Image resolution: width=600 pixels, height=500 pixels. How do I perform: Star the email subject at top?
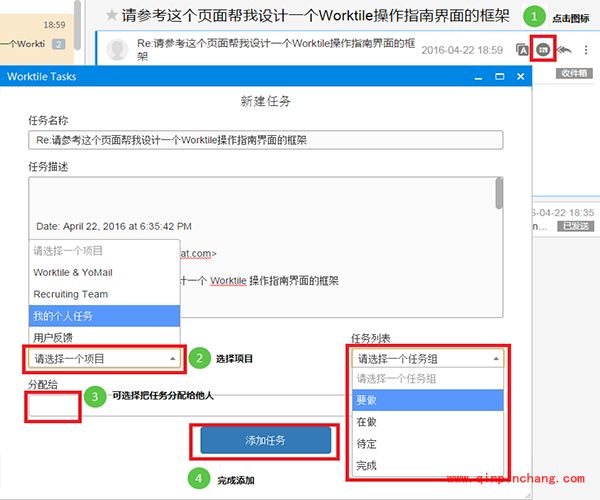[111, 15]
